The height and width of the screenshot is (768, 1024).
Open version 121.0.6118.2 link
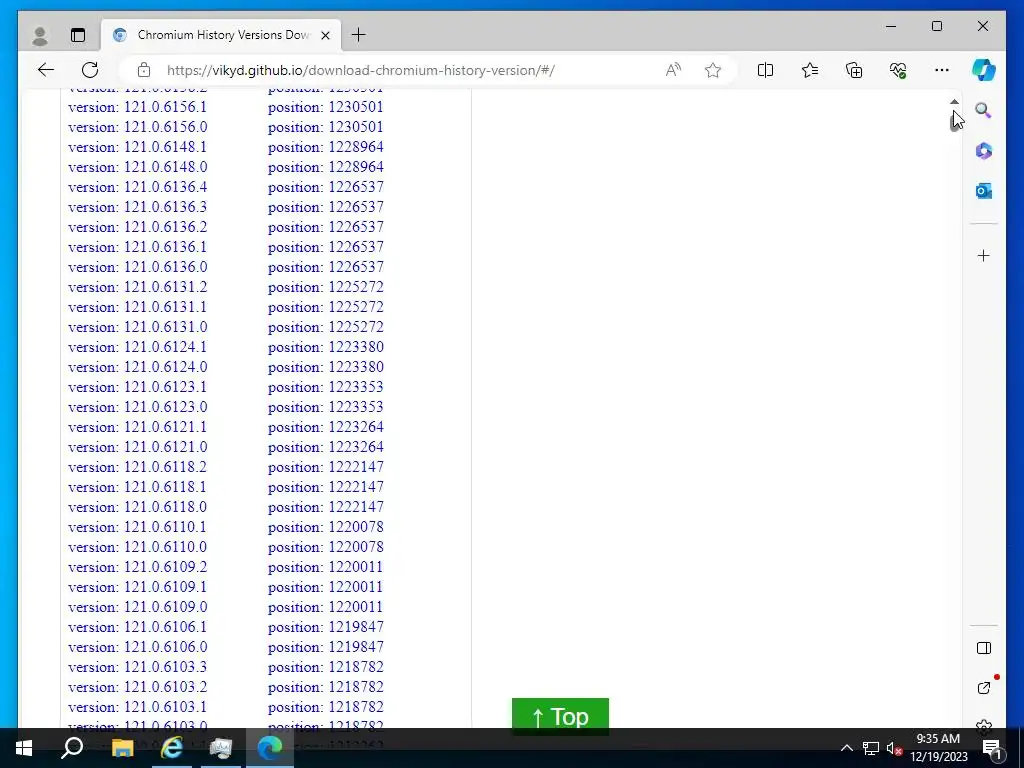137,467
